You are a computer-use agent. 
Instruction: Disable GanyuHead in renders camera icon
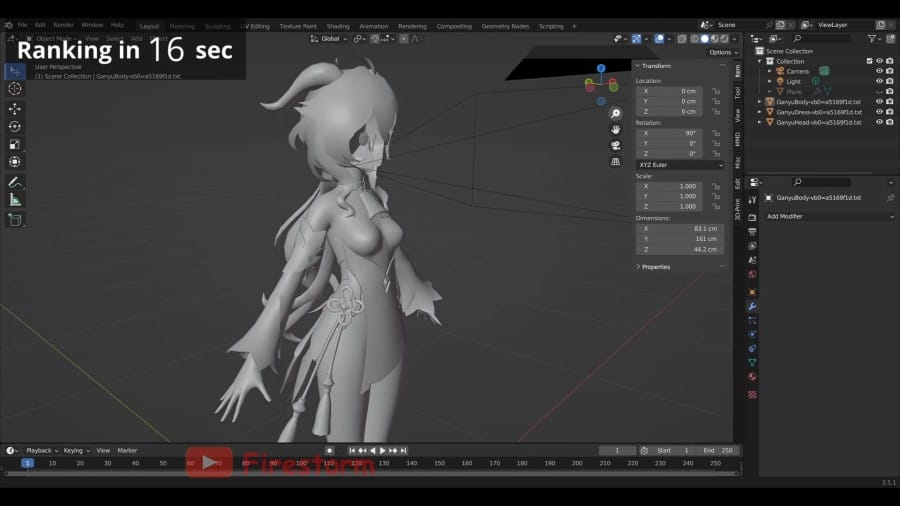pos(890,122)
